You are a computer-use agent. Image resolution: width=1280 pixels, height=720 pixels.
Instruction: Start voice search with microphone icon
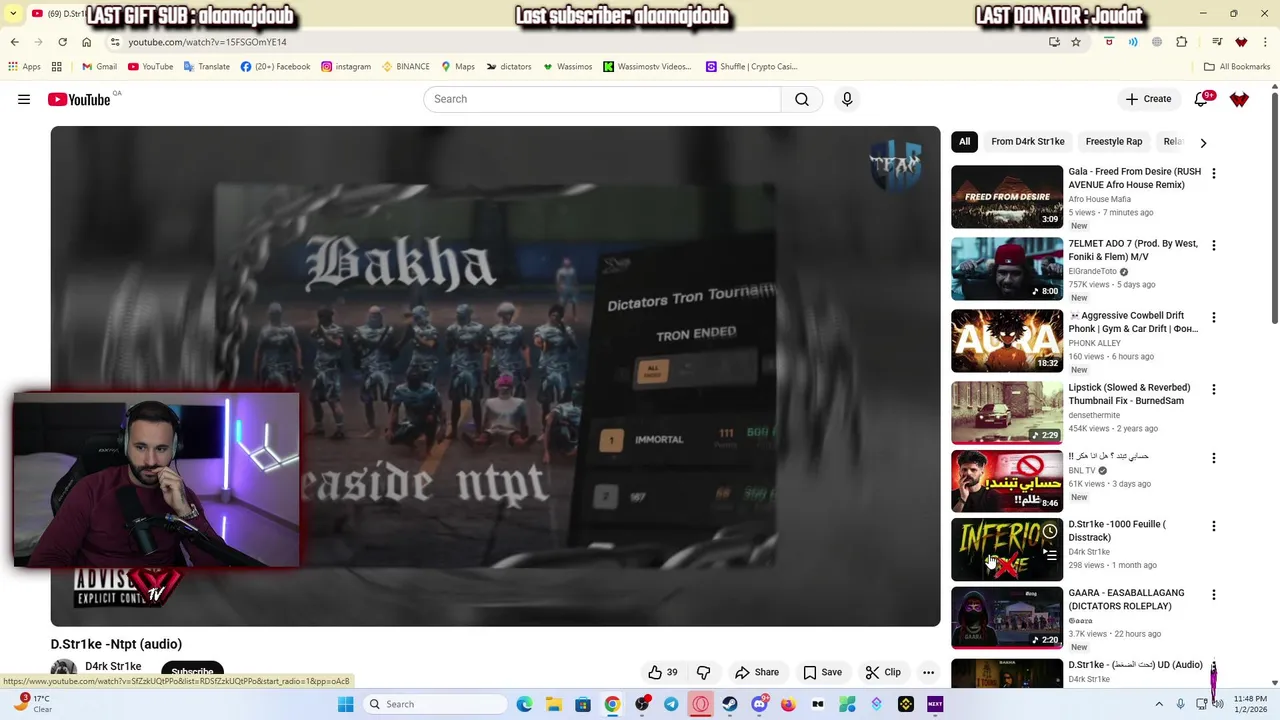847,99
